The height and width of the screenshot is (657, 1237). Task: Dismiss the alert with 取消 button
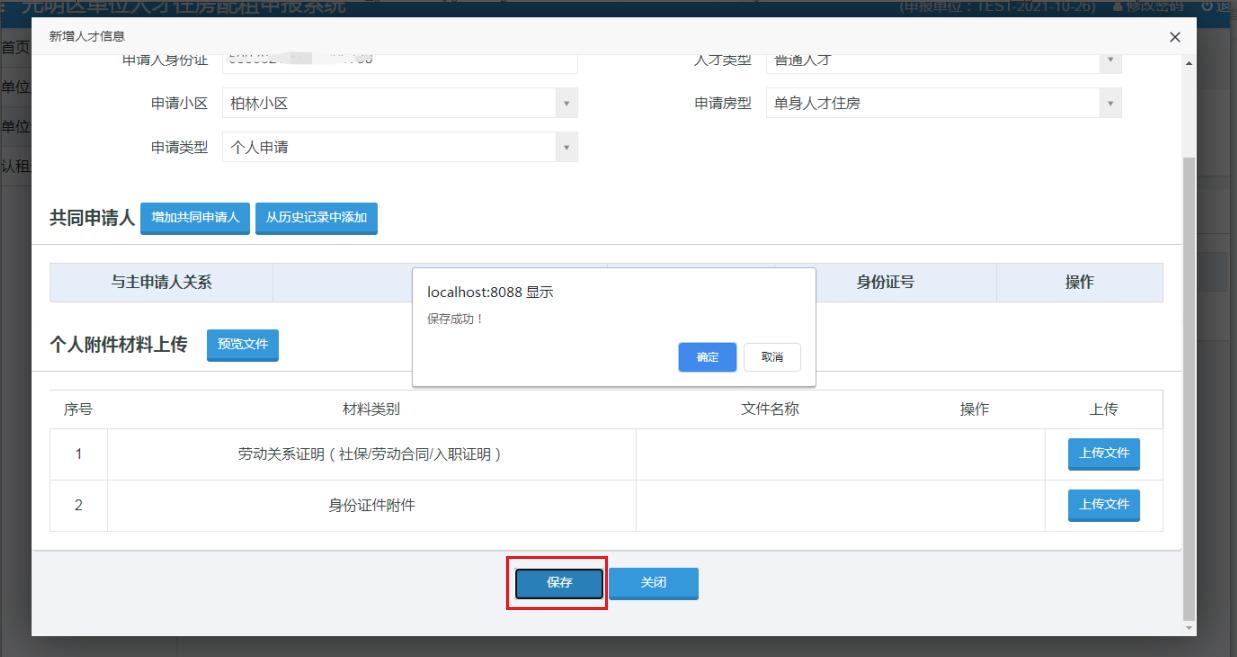click(771, 357)
